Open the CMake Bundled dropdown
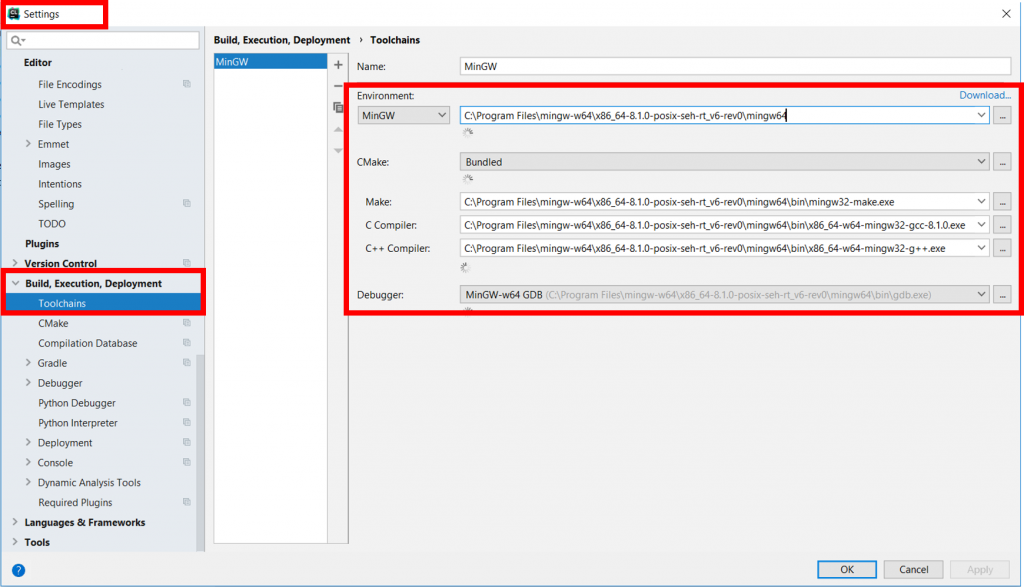The width and height of the screenshot is (1024, 587). [981, 162]
